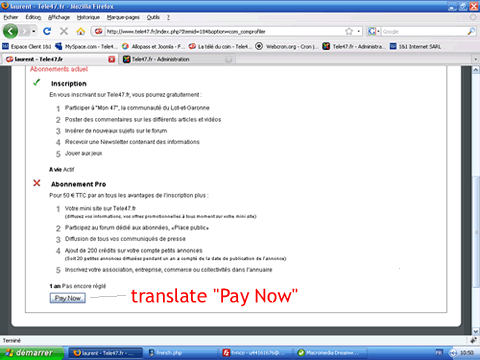
Task: Click the Abonnement Pro heading
Action: coord(78,184)
